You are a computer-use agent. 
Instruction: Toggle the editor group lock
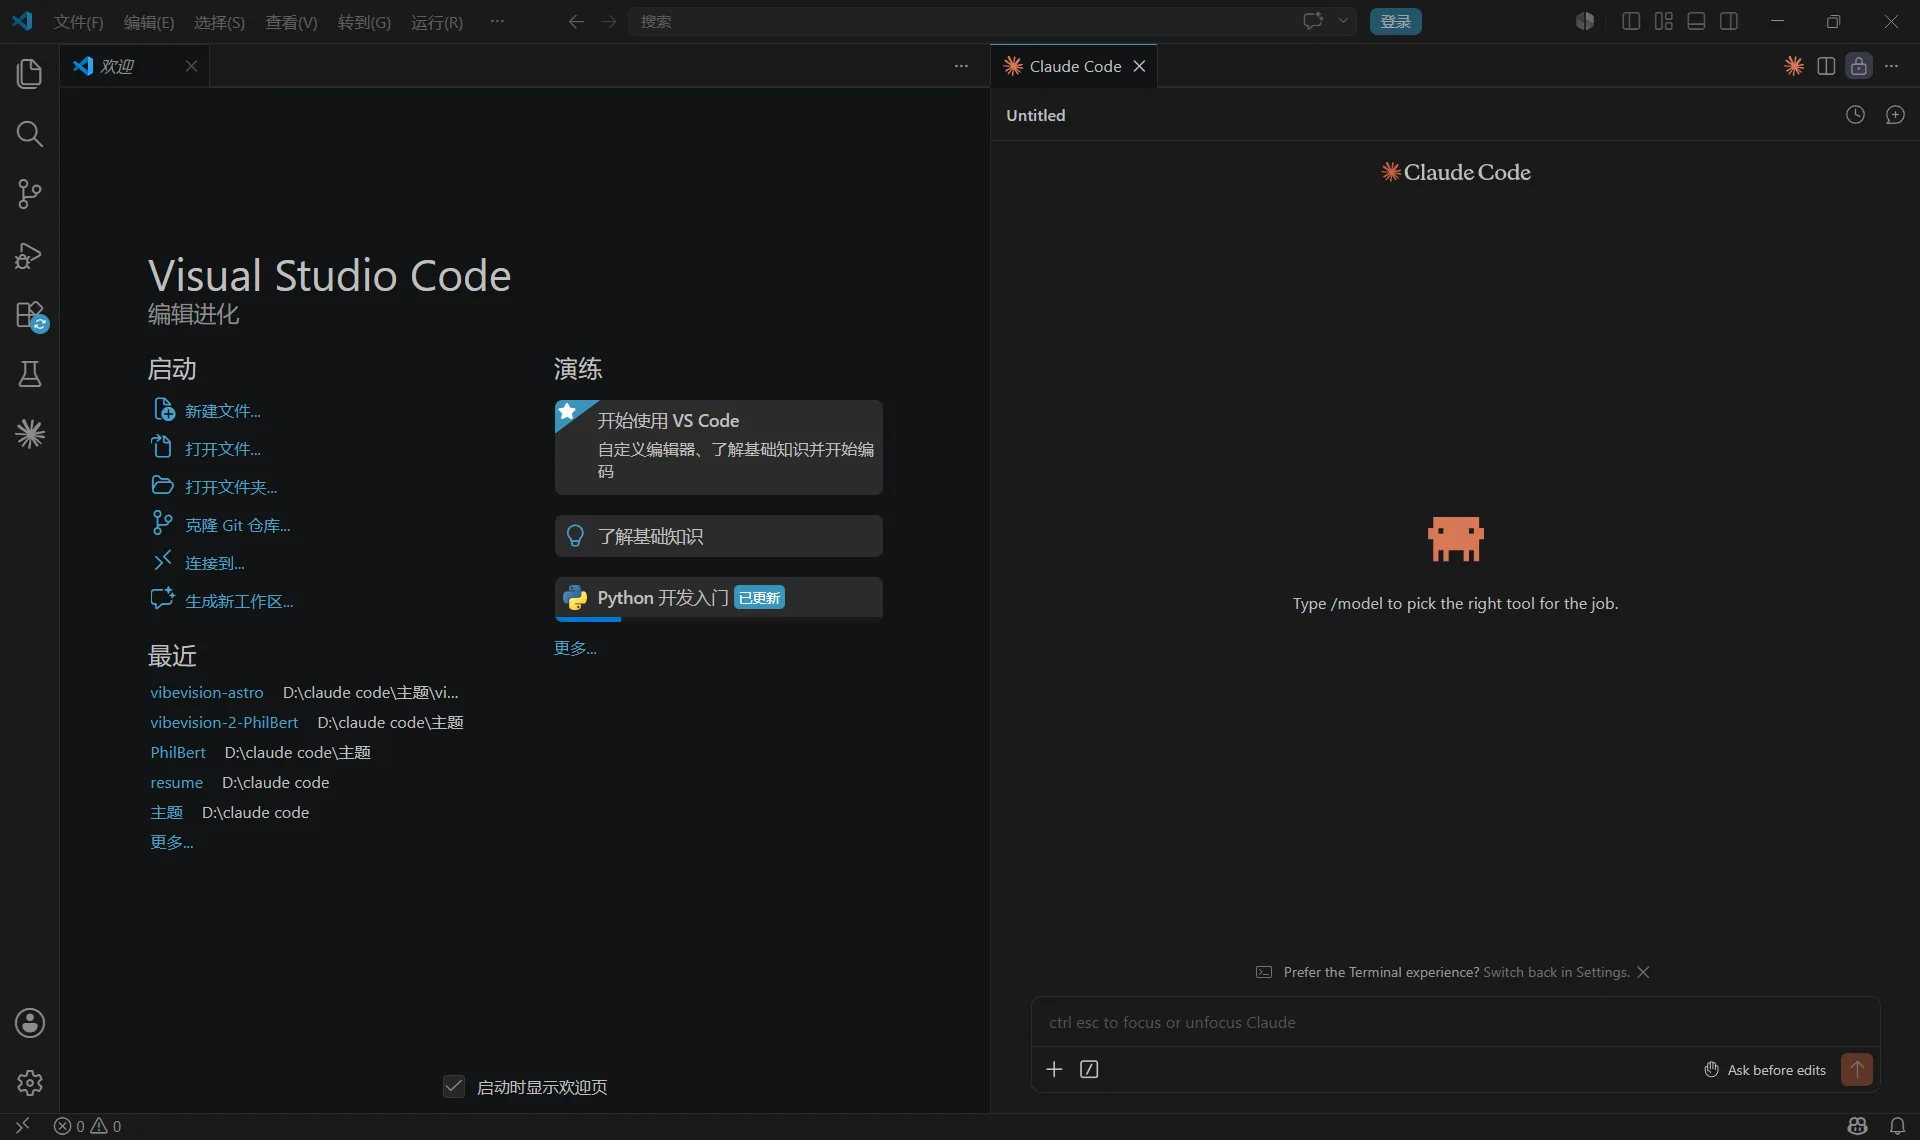point(1858,66)
